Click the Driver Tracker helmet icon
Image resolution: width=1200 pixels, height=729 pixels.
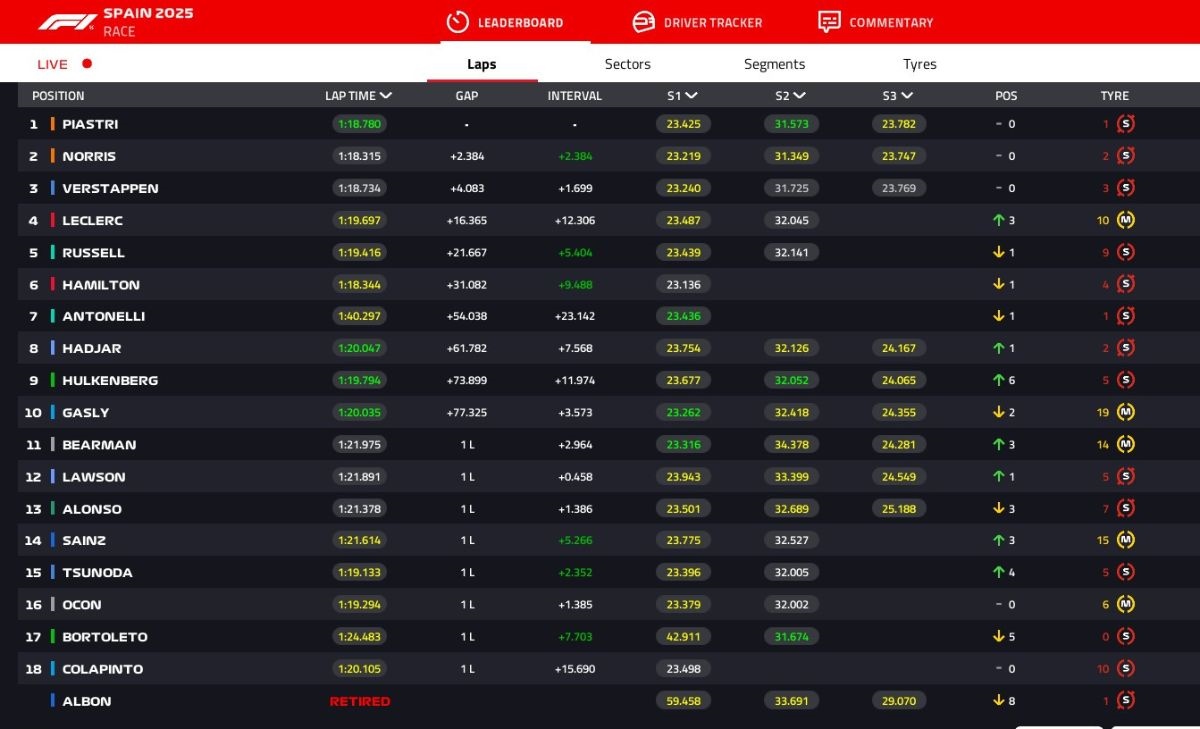[643, 22]
